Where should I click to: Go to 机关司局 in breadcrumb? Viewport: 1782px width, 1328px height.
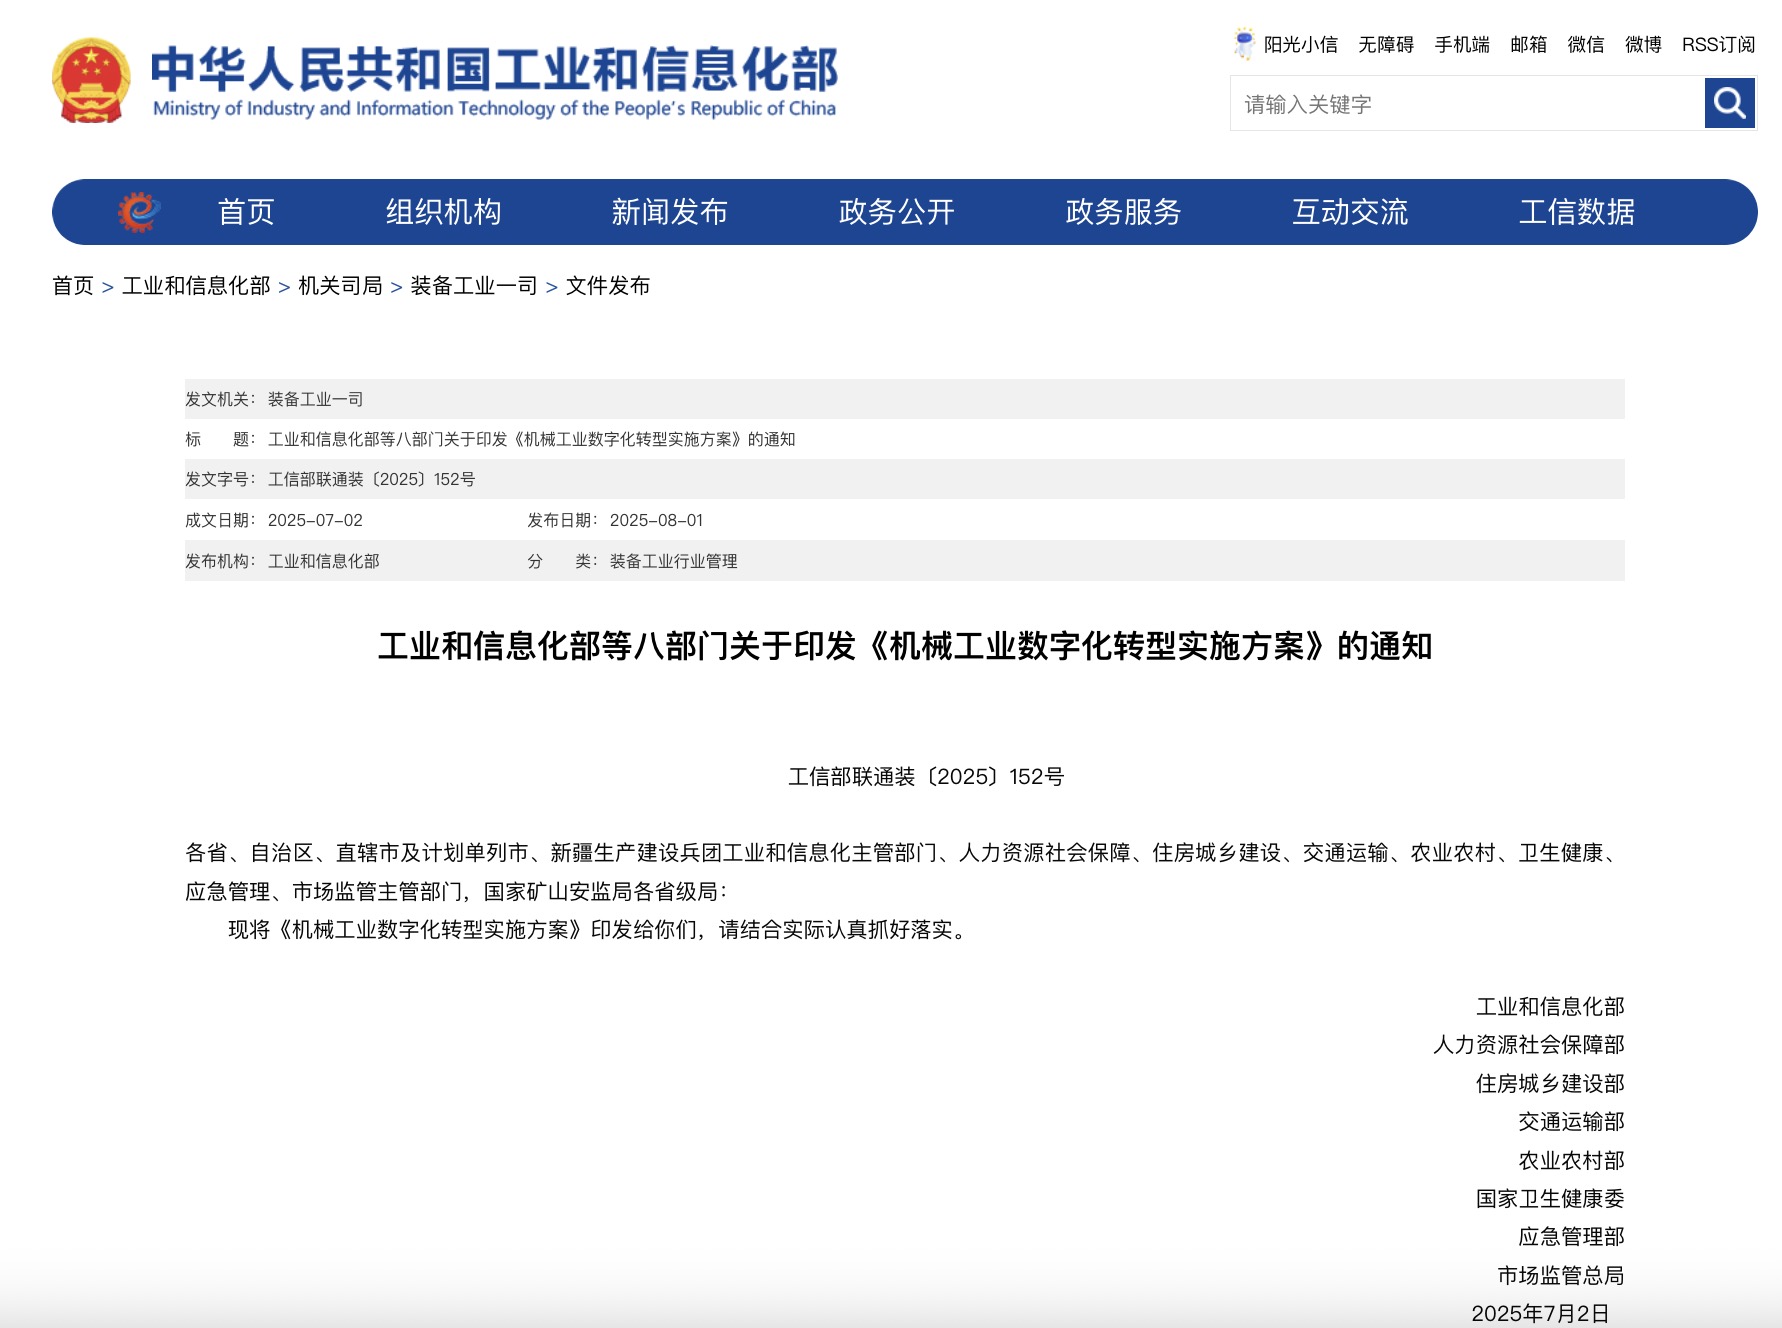340,286
